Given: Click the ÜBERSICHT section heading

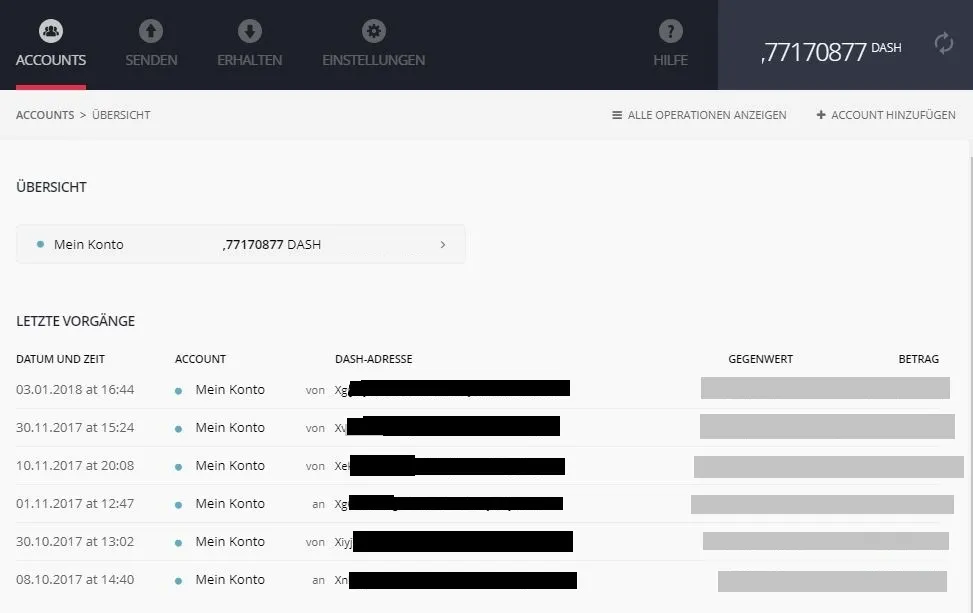Looking at the screenshot, I should coord(51,187).
